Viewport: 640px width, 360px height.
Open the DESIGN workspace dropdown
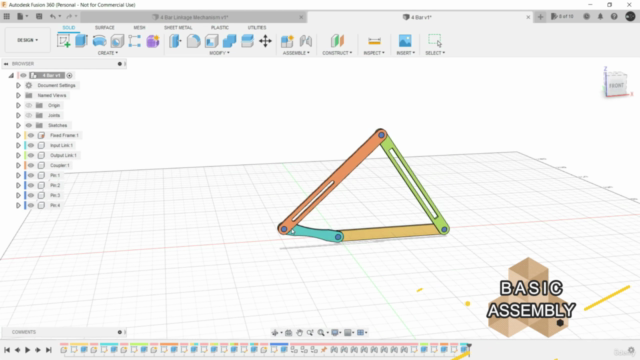click(x=27, y=40)
